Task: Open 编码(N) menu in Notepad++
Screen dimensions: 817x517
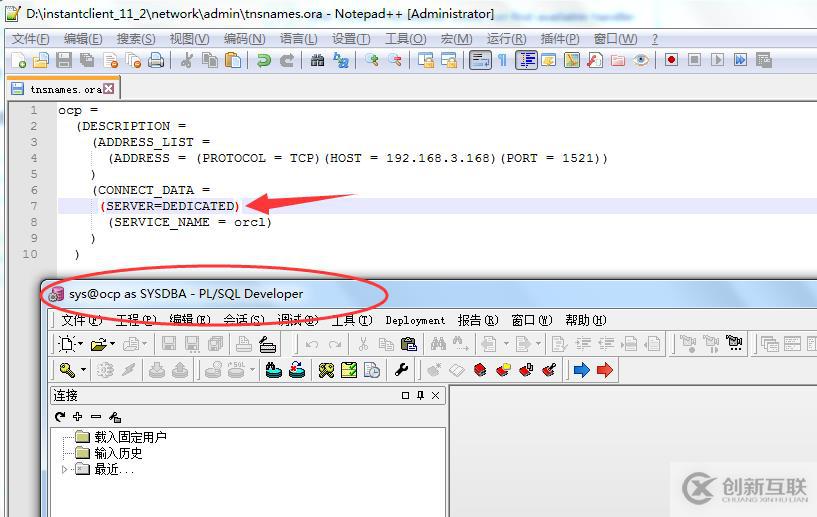Action: (244, 39)
